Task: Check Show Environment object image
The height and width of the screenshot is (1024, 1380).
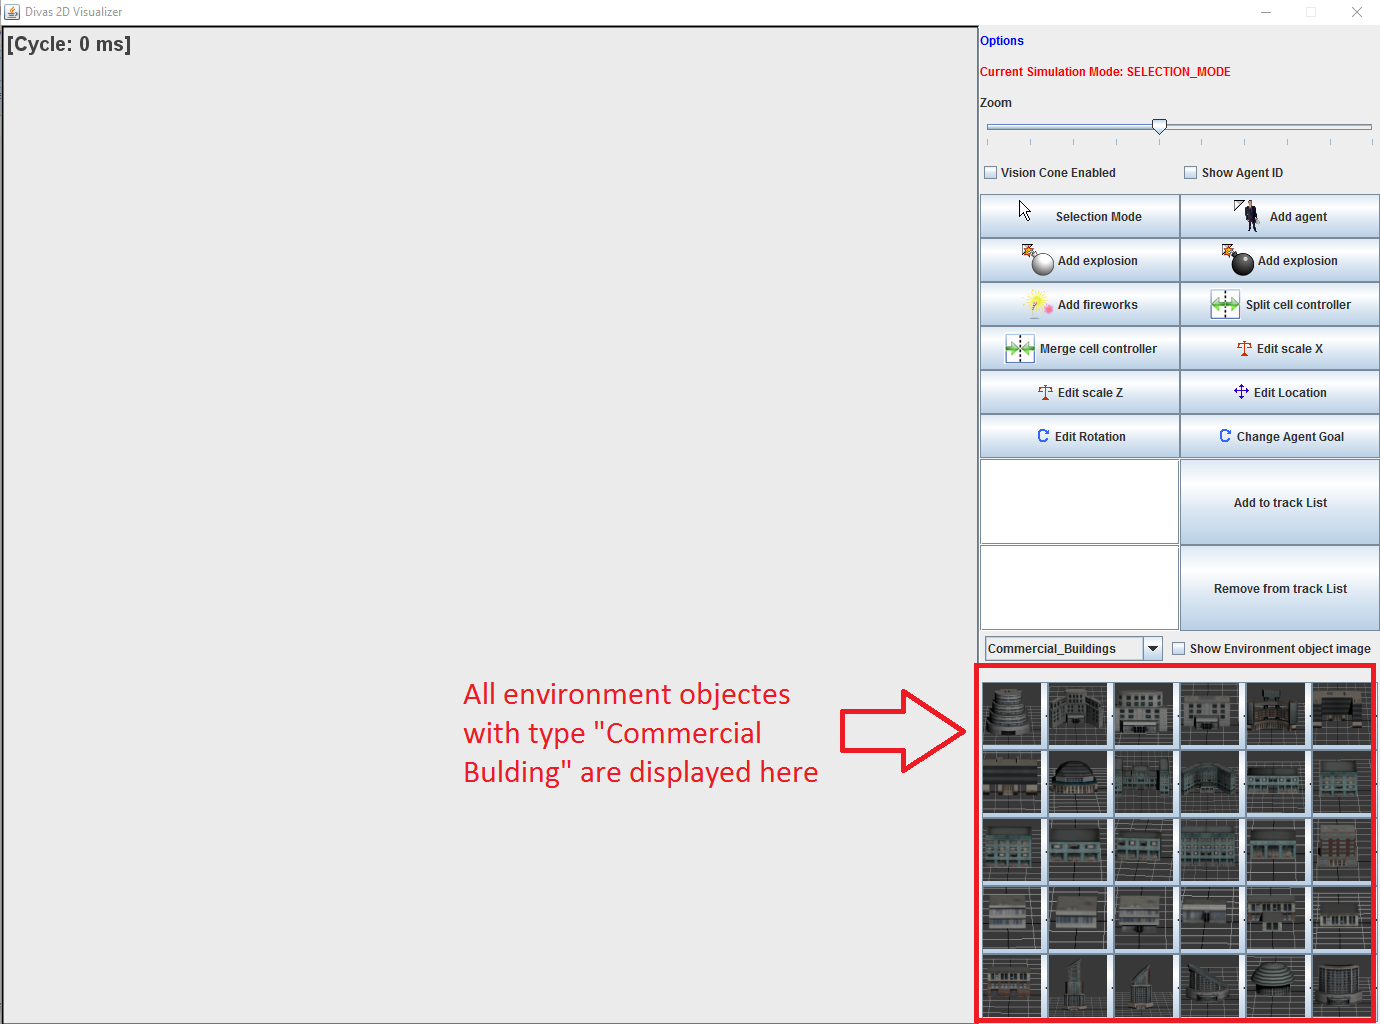Action: click(x=1179, y=649)
